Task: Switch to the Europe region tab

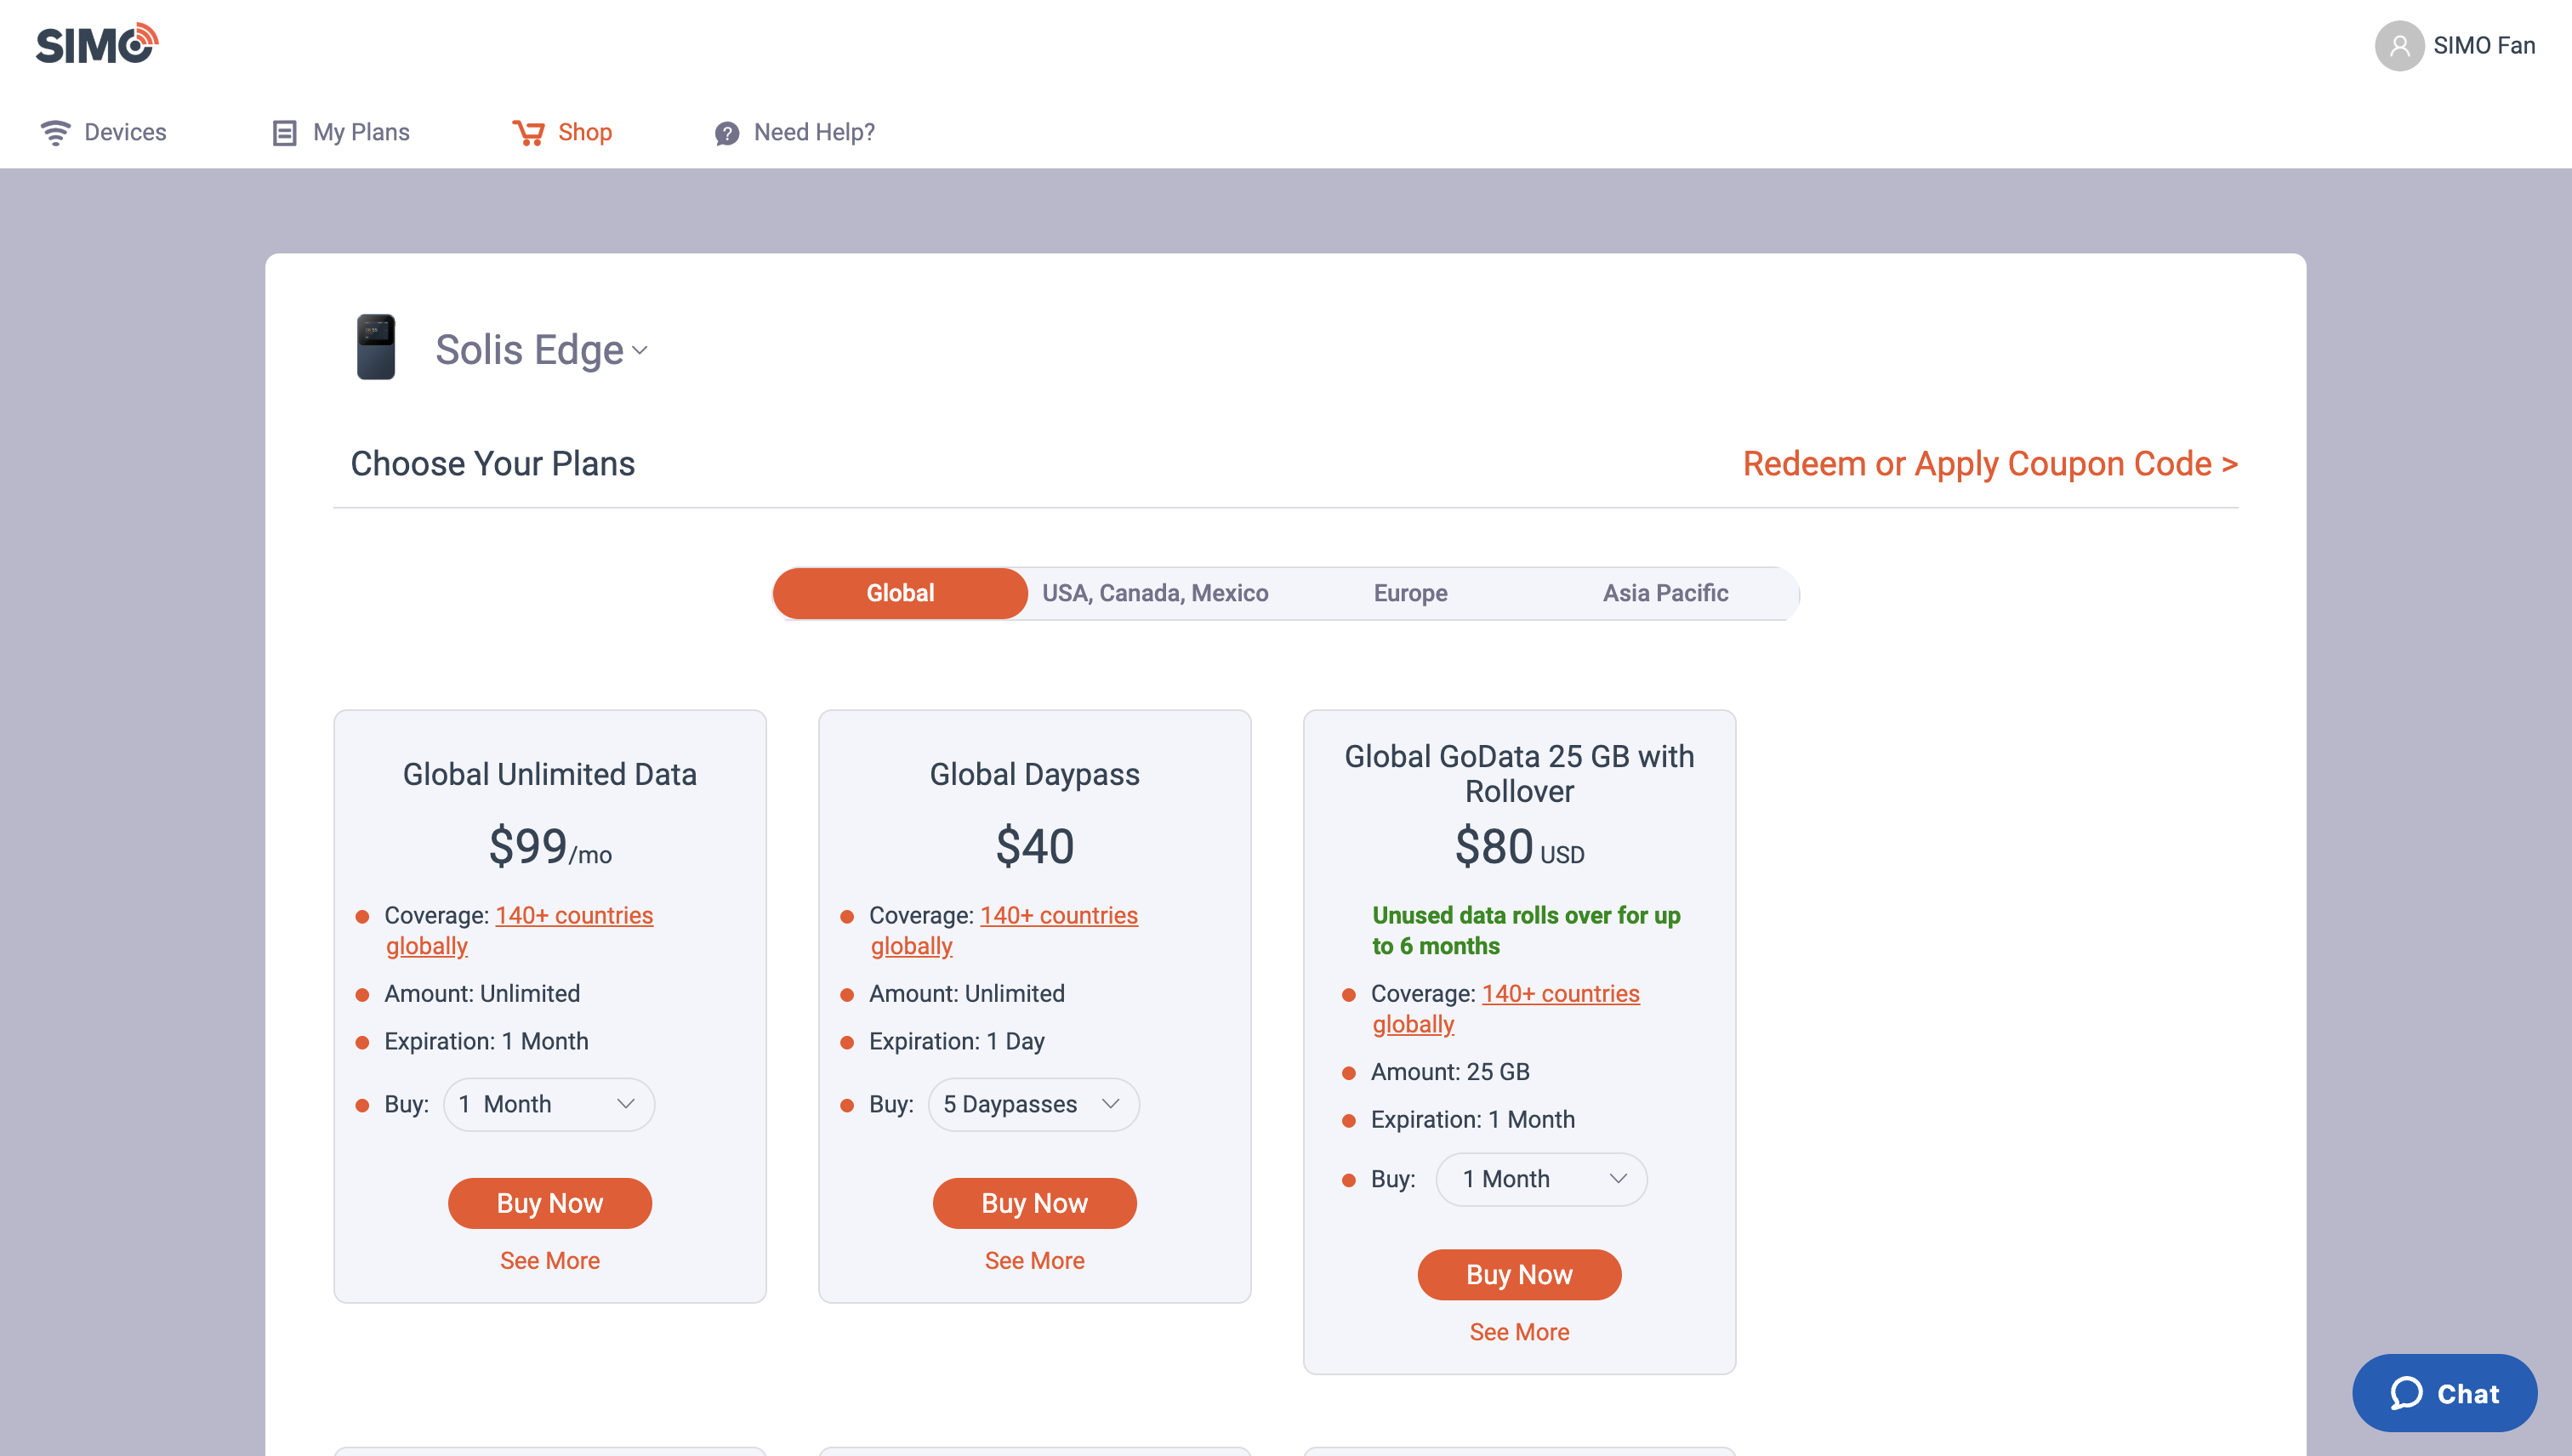Action: coord(1410,593)
